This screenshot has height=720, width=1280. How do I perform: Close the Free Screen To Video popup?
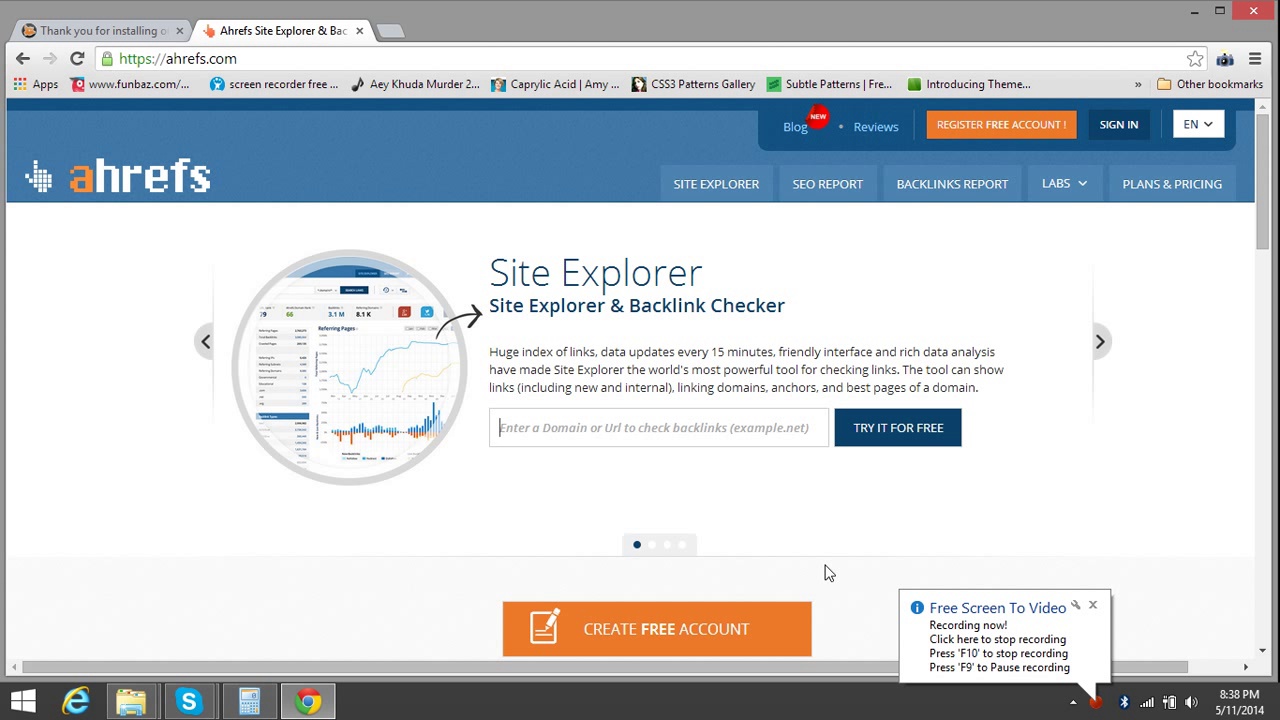click(1093, 604)
